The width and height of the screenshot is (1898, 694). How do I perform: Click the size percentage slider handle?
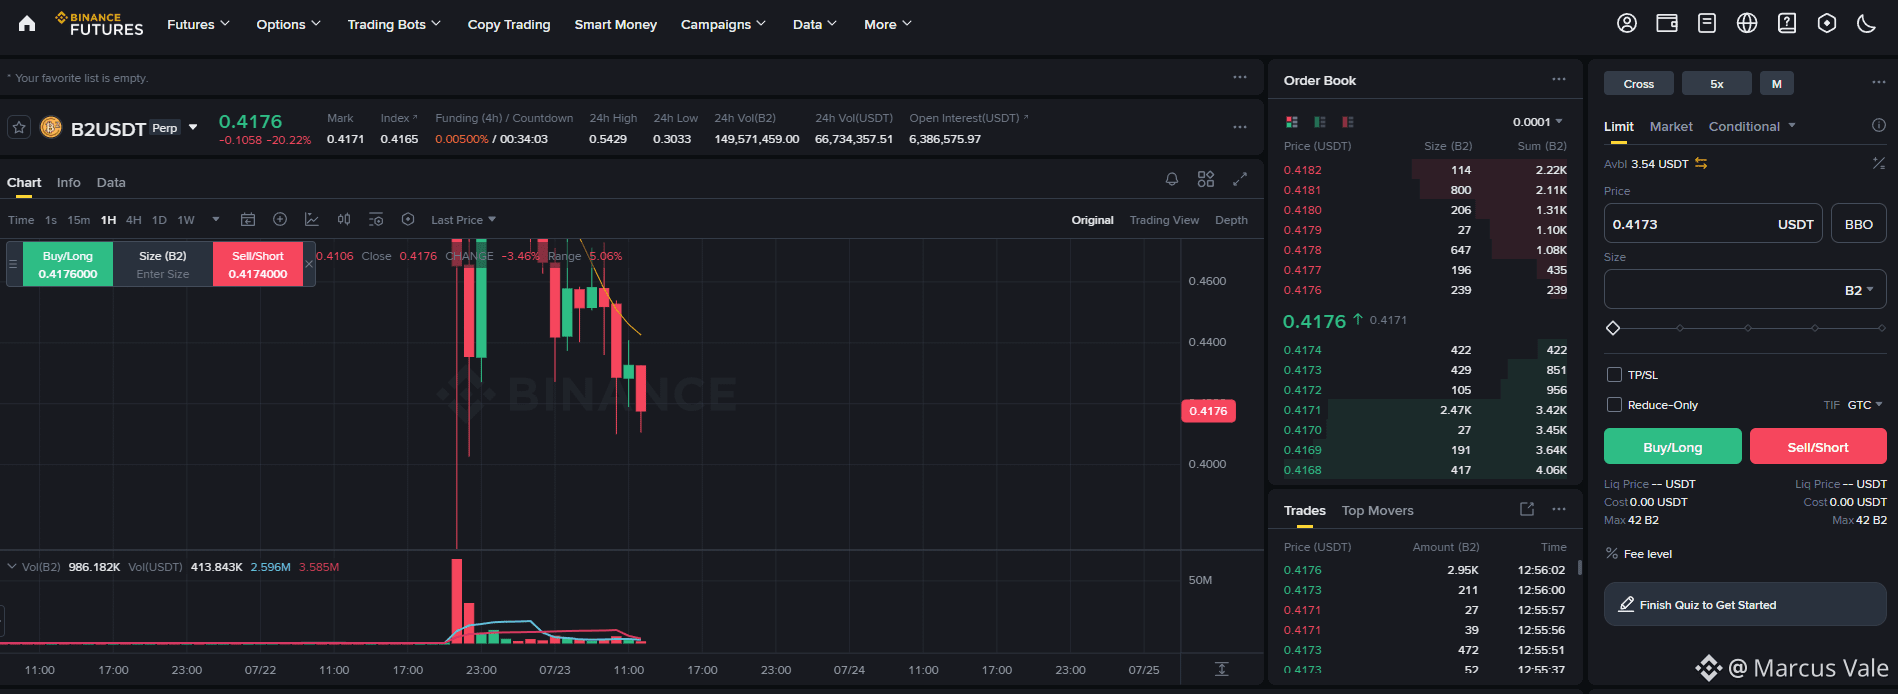[1612, 328]
